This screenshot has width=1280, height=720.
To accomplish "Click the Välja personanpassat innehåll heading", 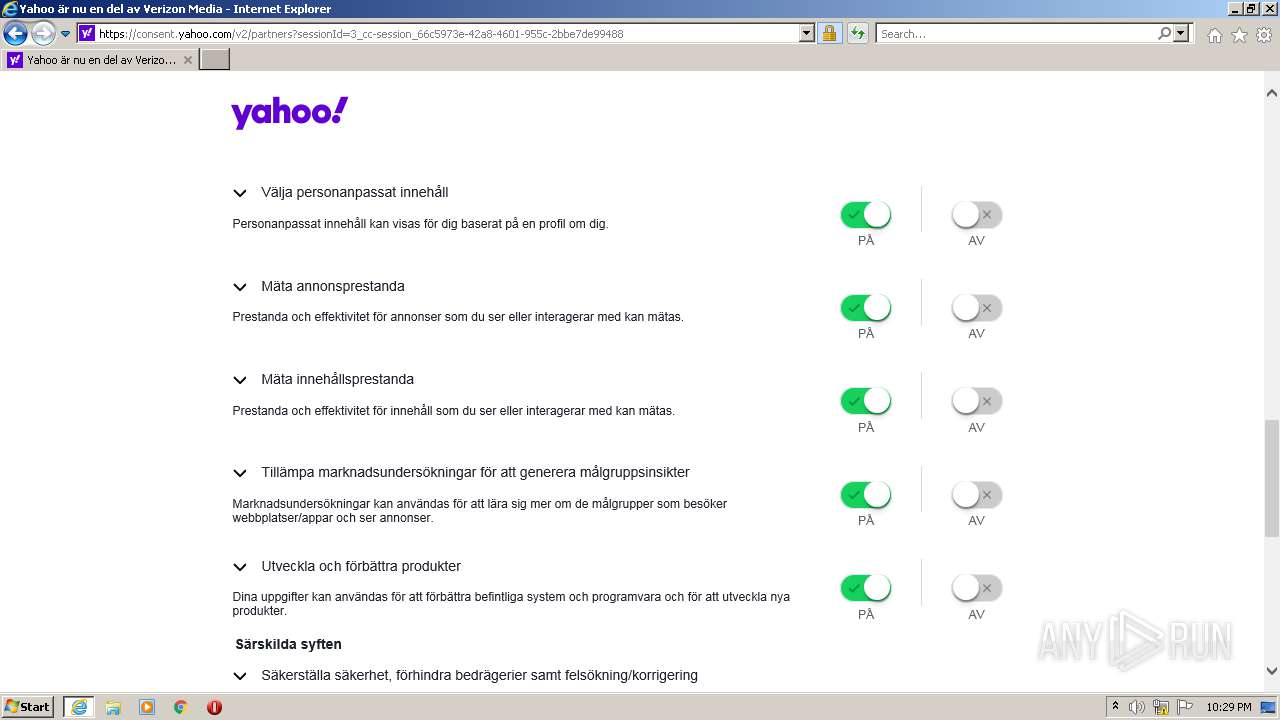I will pos(355,192).
